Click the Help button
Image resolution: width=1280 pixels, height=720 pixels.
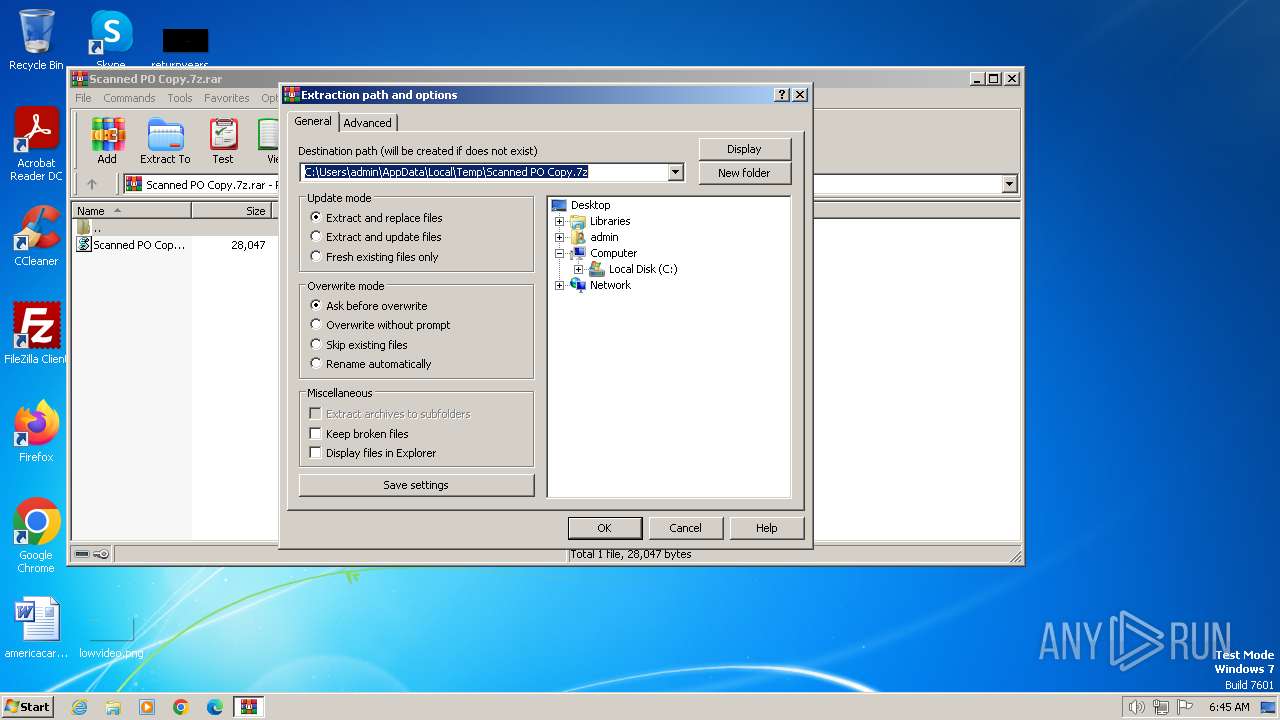click(x=766, y=528)
